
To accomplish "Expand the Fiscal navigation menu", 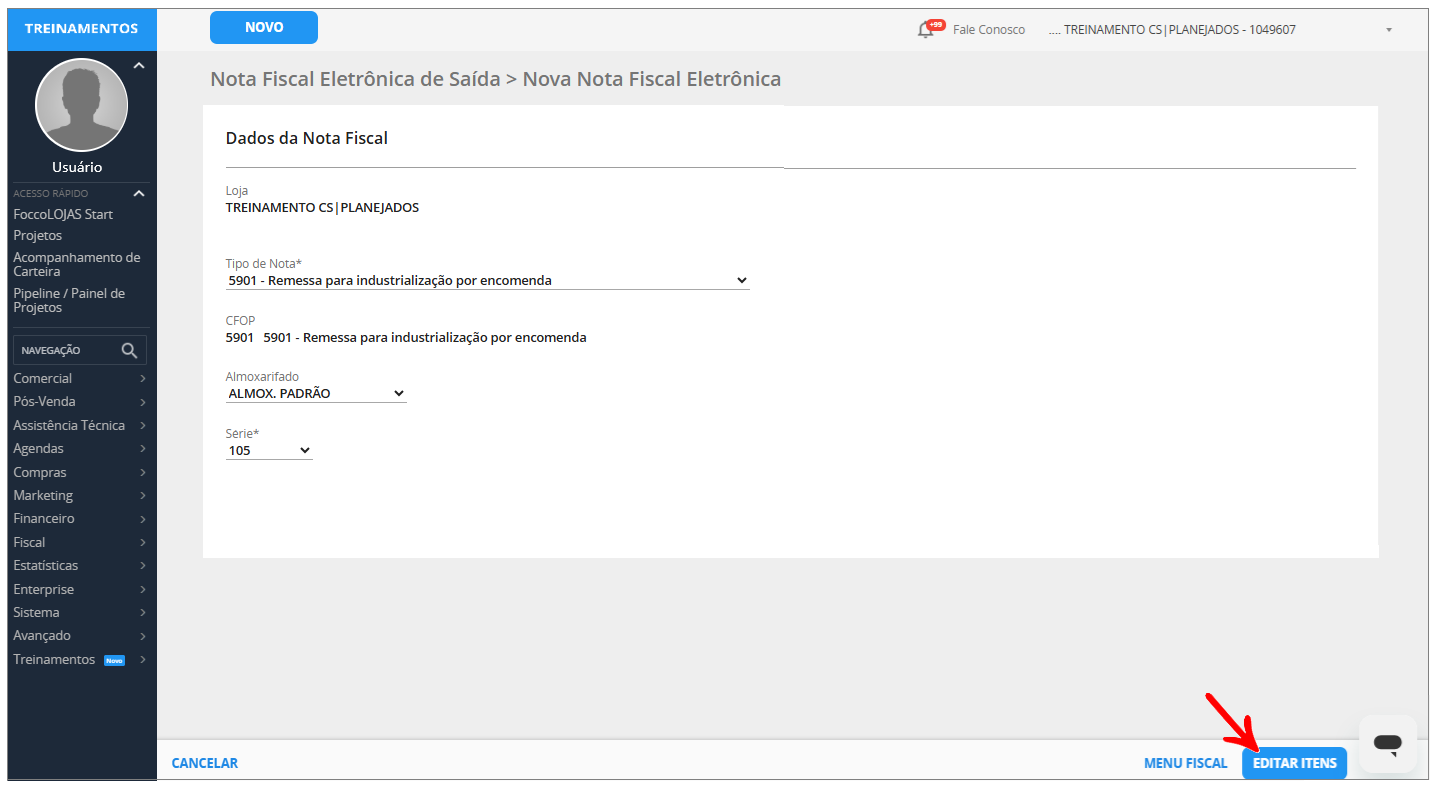I will tap(80, 542).
